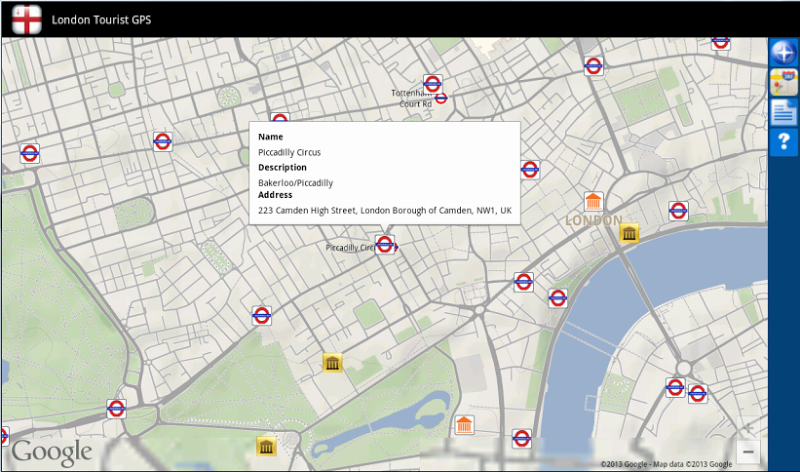Select the orange landmark marker at bottom center

click(464, 425)
